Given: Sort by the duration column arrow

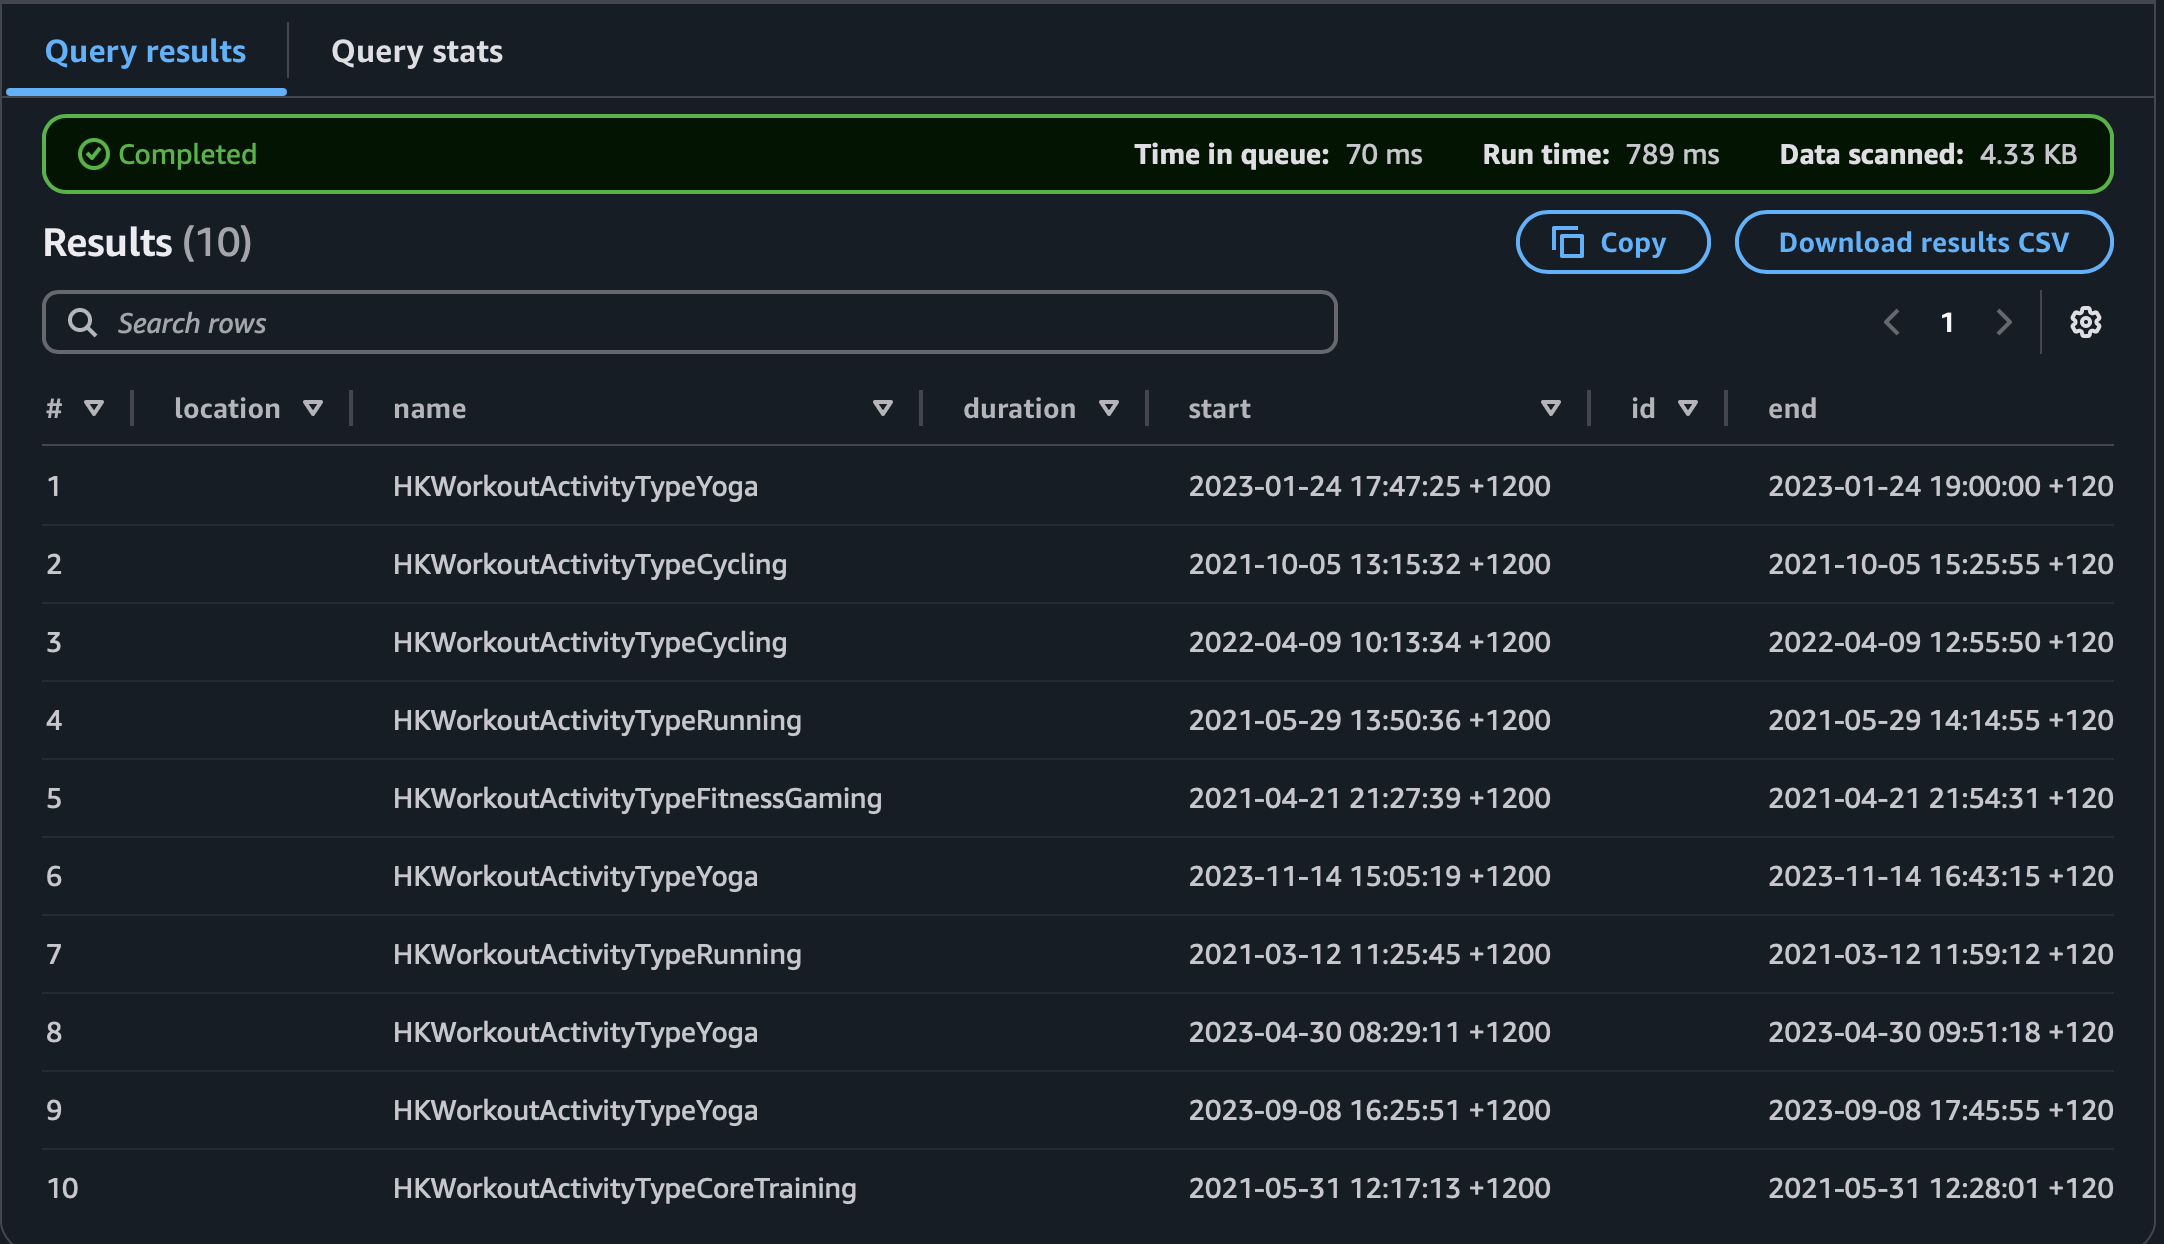Looking at the screenshot, I should (1108, 408).
